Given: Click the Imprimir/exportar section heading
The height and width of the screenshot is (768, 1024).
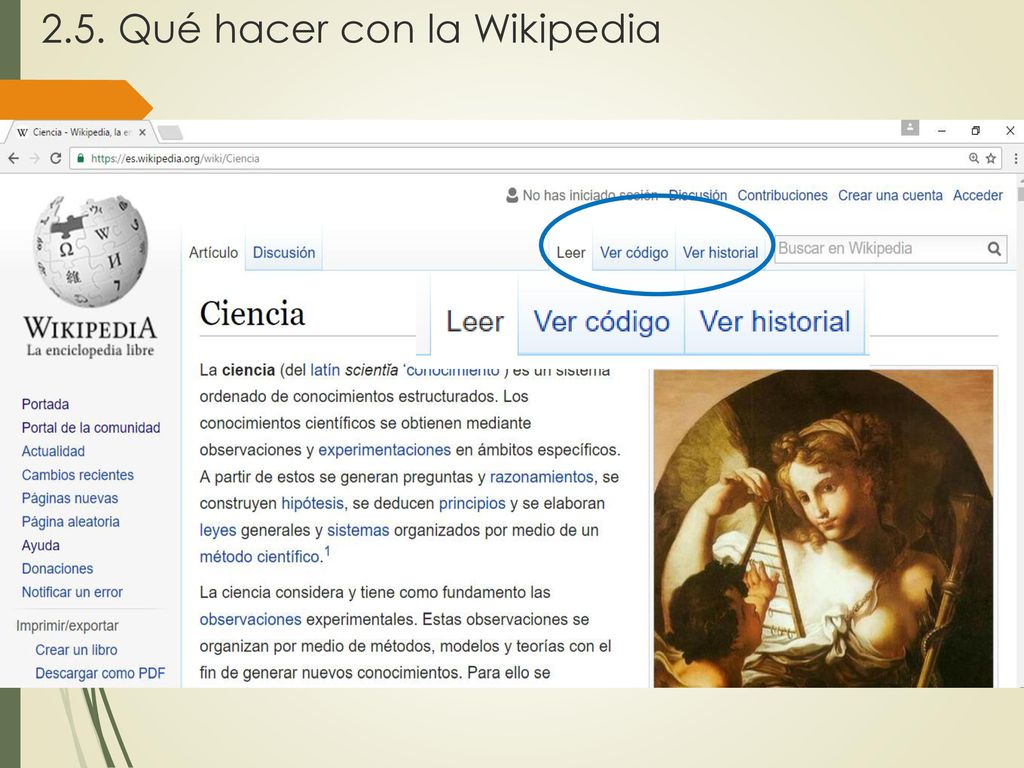Looking at the screenshot, I should click(67, 626).
